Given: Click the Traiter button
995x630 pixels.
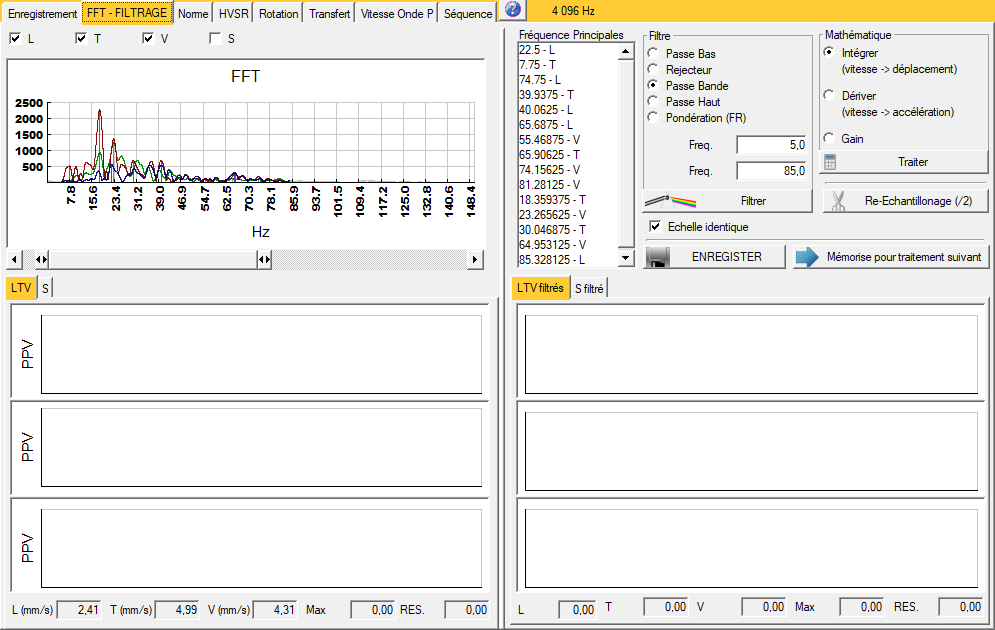Looking at the screenshot, I should [x=905, y=162].
